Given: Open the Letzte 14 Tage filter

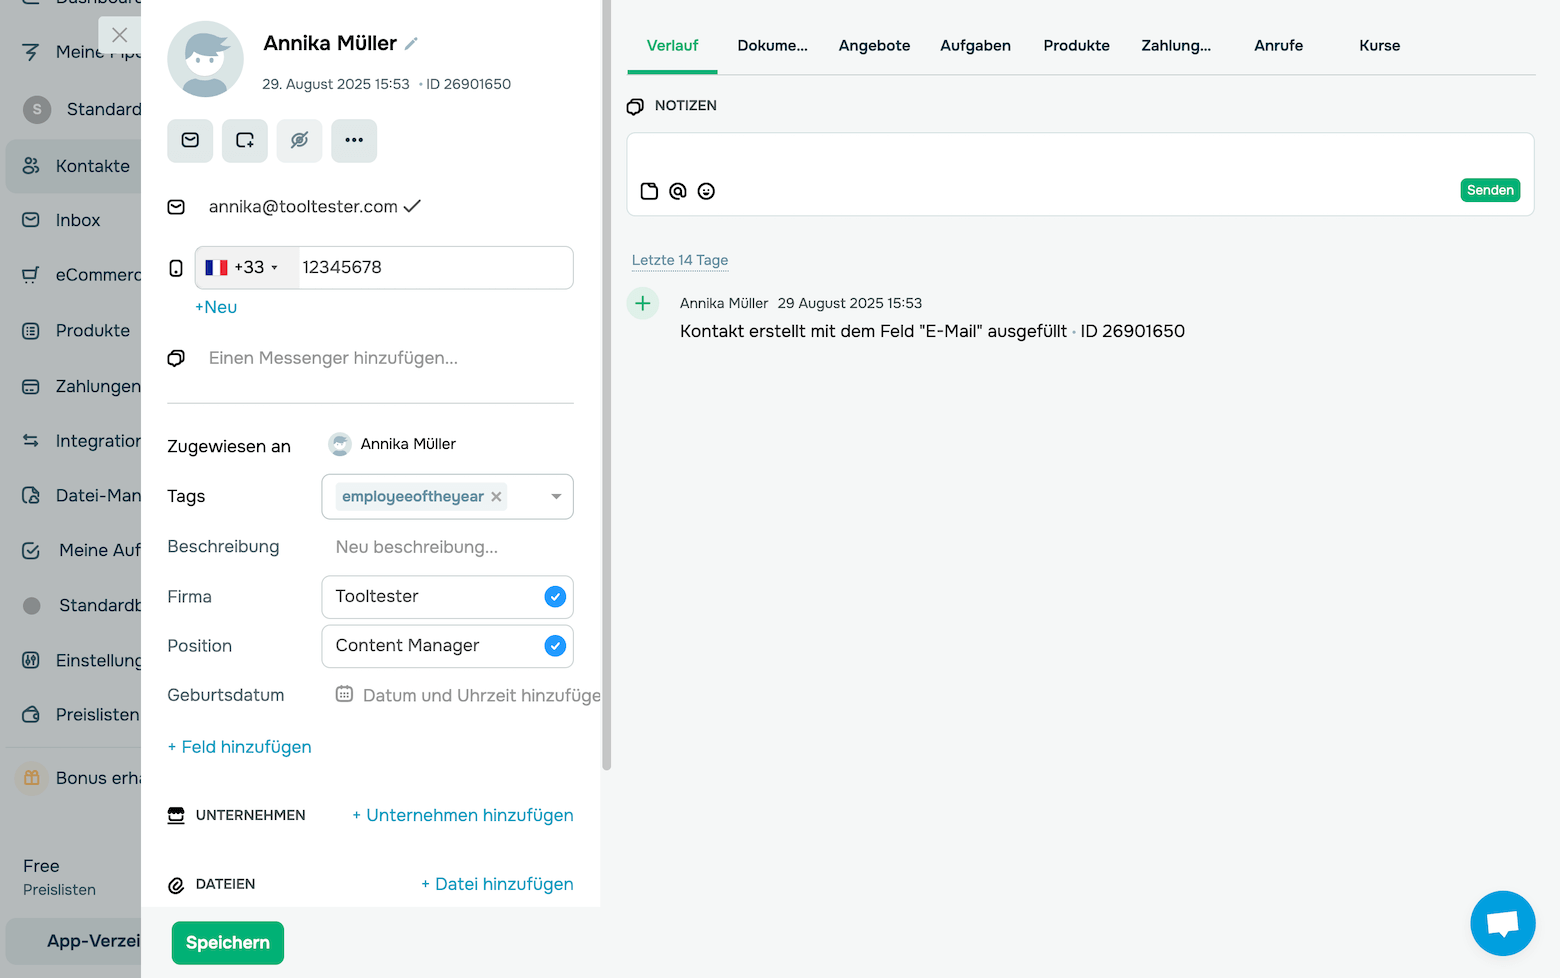Looking at the screenshot, I should click(x=680, y=260).
